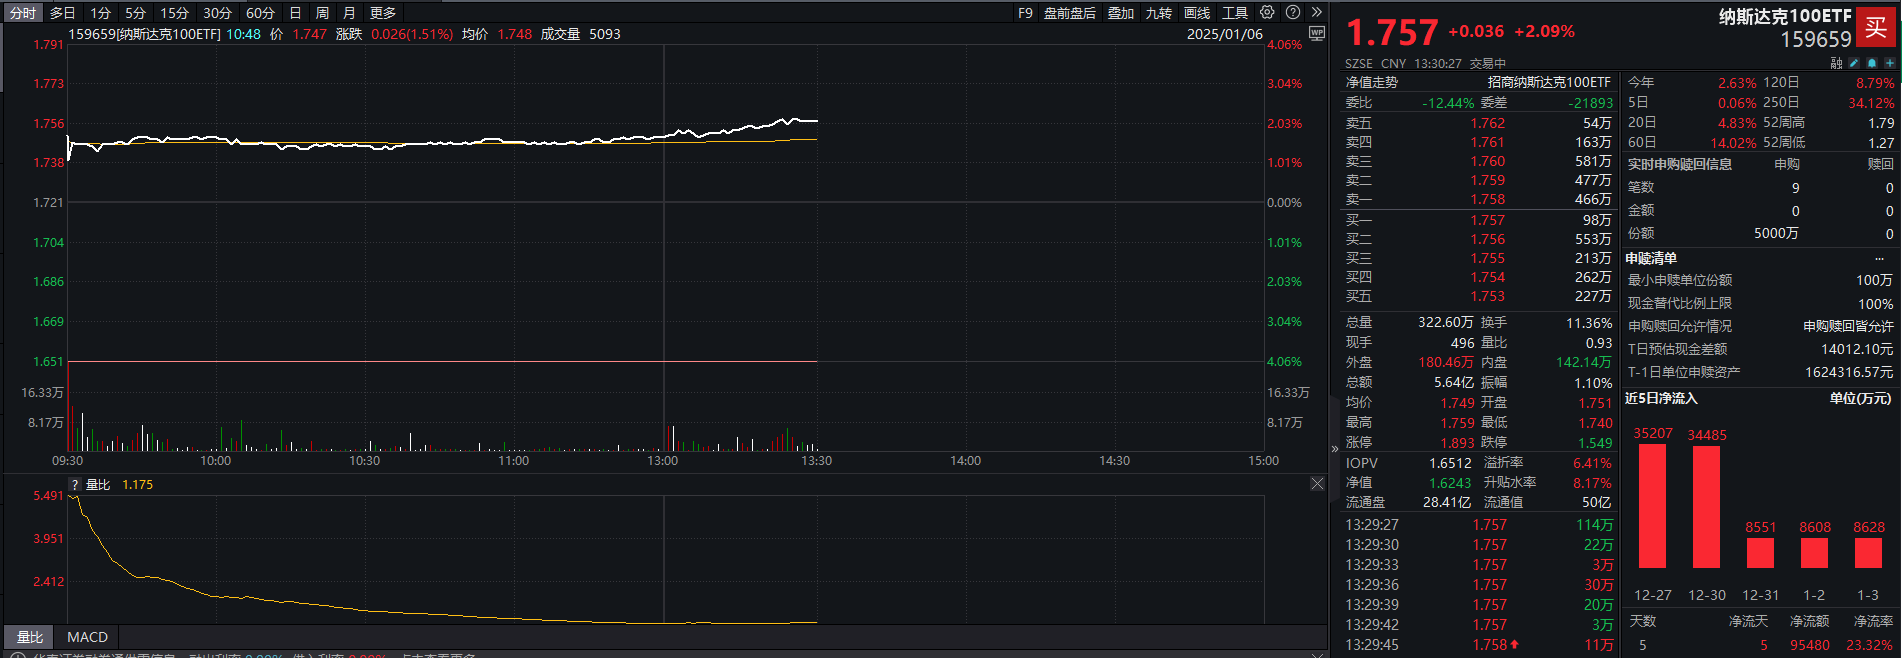Click the 叠加 overlay tool
This screenshot has width=1902, height=658.
(x=1121, y=13)
